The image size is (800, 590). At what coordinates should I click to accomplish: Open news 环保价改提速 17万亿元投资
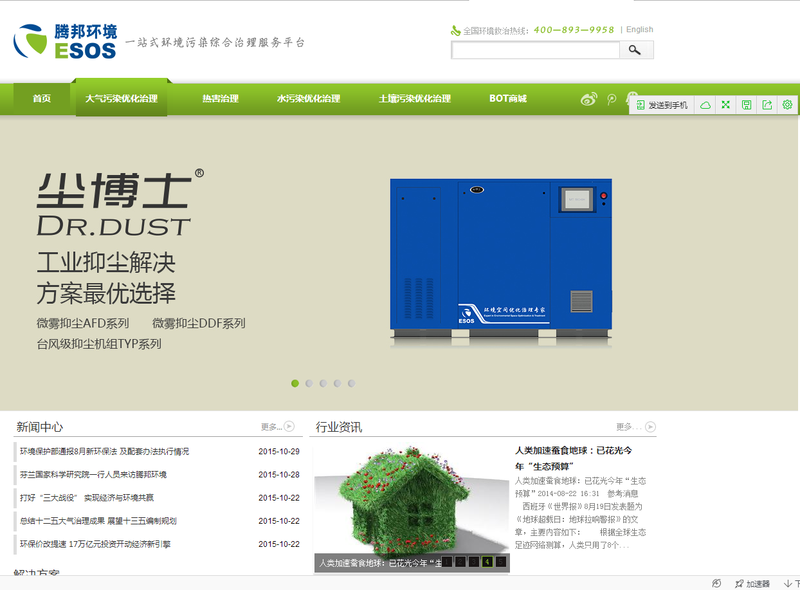95,544
